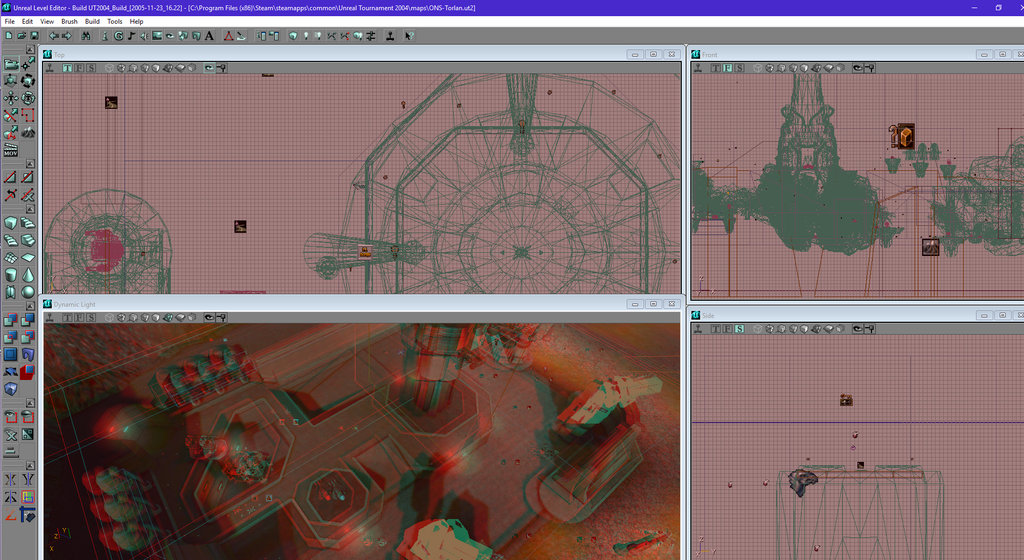Activate the Actor Scaling tool
Image resolution: width=1024 pixels, height=560 pixels.
click(11, 81)
